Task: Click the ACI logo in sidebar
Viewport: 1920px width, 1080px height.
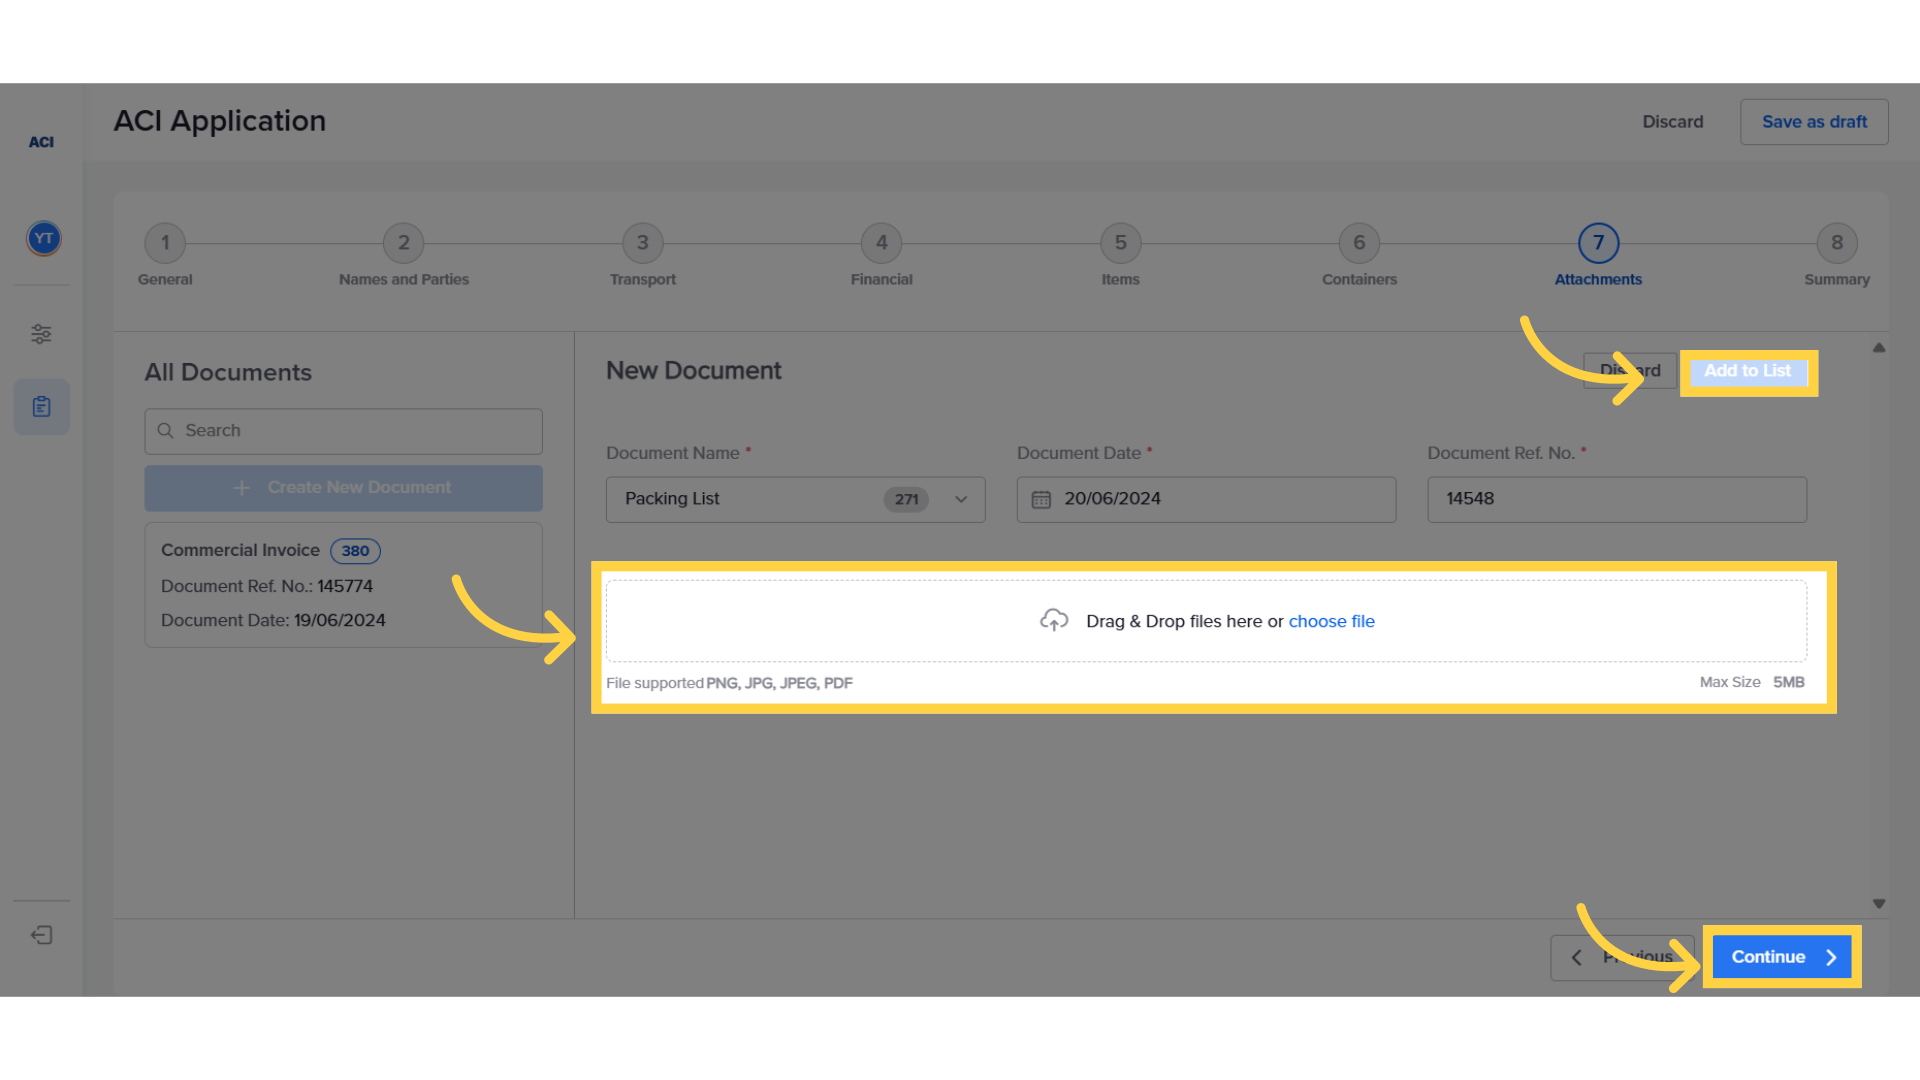Action: coord(41,142)
